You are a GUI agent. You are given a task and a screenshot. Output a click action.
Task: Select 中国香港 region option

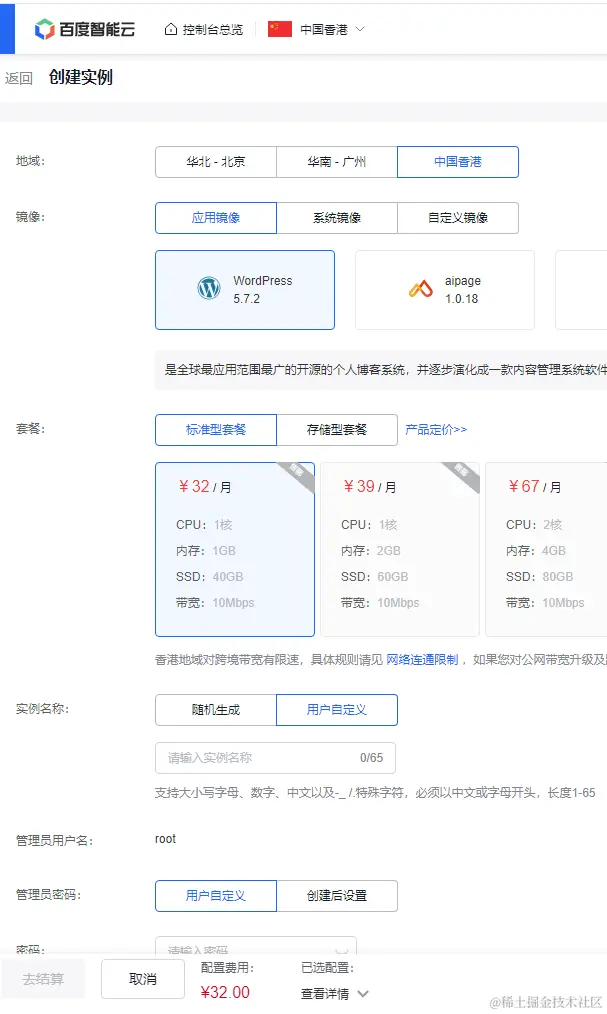pyautogui.click(x=458, y=162)
